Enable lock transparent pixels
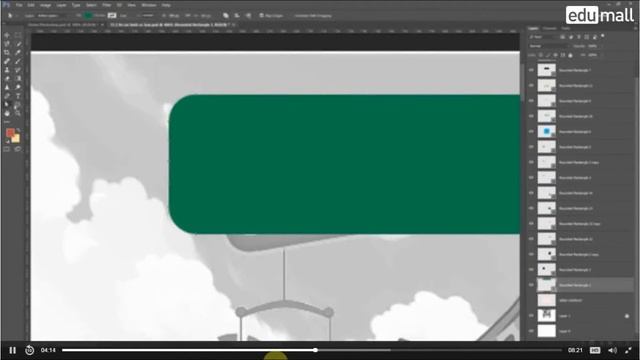 (x=541, y=55)
